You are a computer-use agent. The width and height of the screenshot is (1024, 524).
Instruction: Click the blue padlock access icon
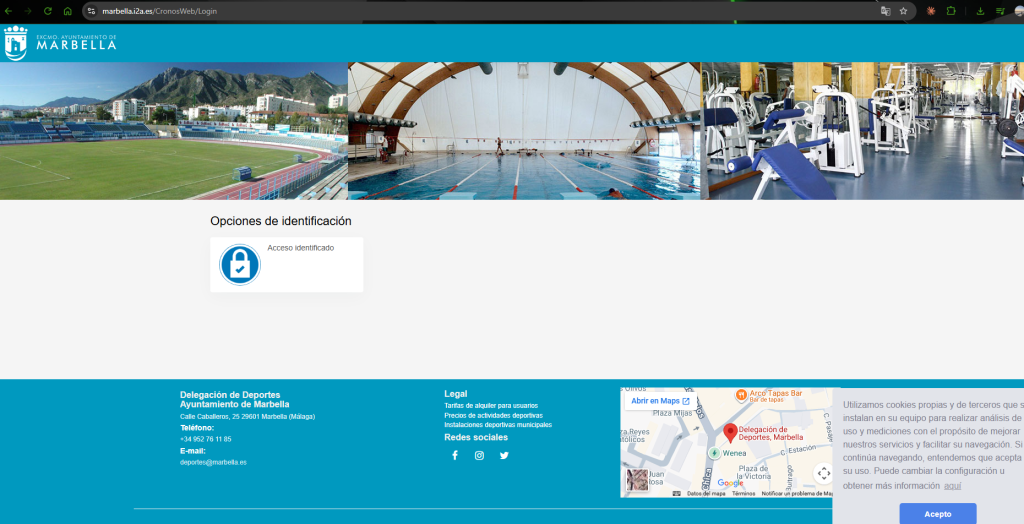pyautogui.click(x=240, y=265)
